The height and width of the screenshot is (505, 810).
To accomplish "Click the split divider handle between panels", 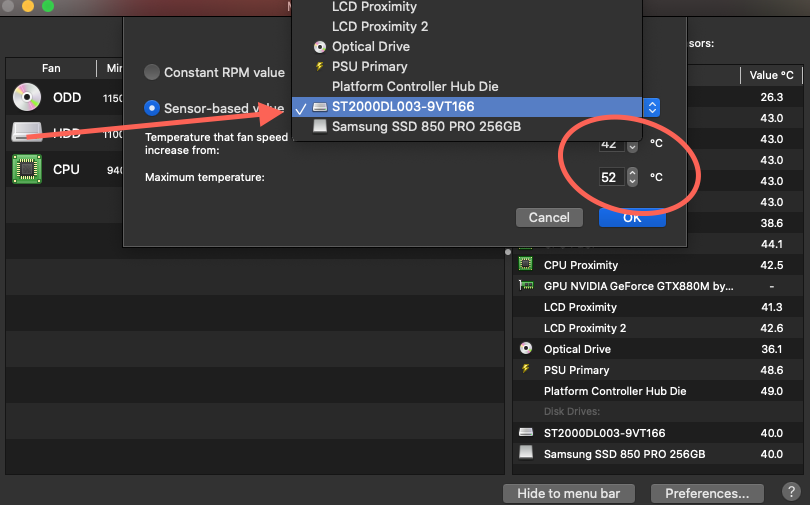I will 508,252.
